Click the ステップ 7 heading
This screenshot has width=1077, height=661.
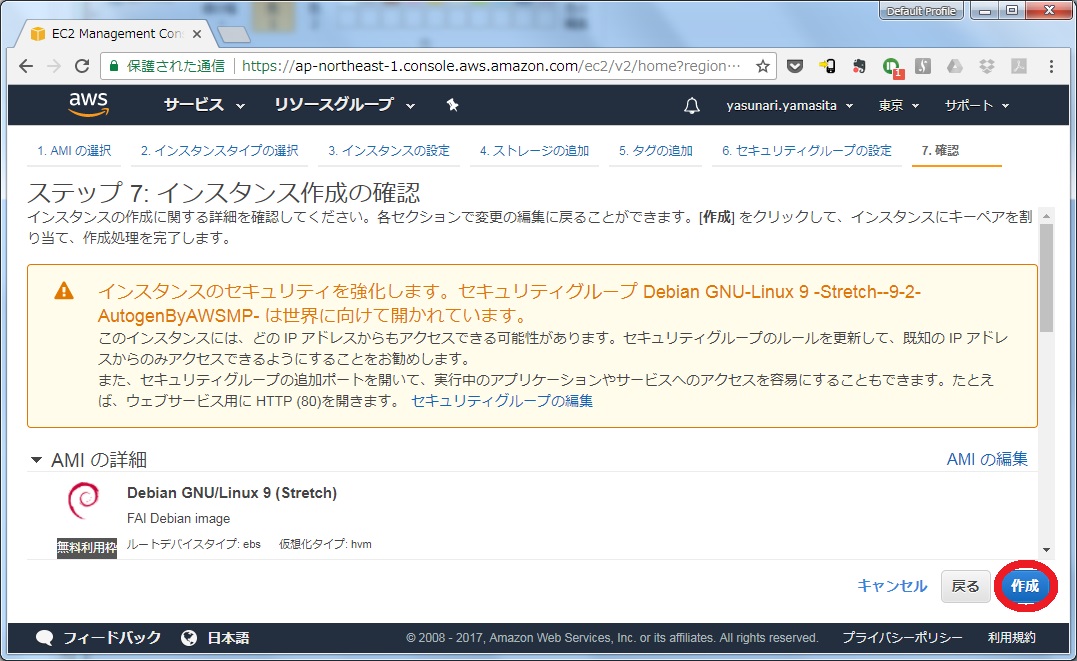pos(223,193)
